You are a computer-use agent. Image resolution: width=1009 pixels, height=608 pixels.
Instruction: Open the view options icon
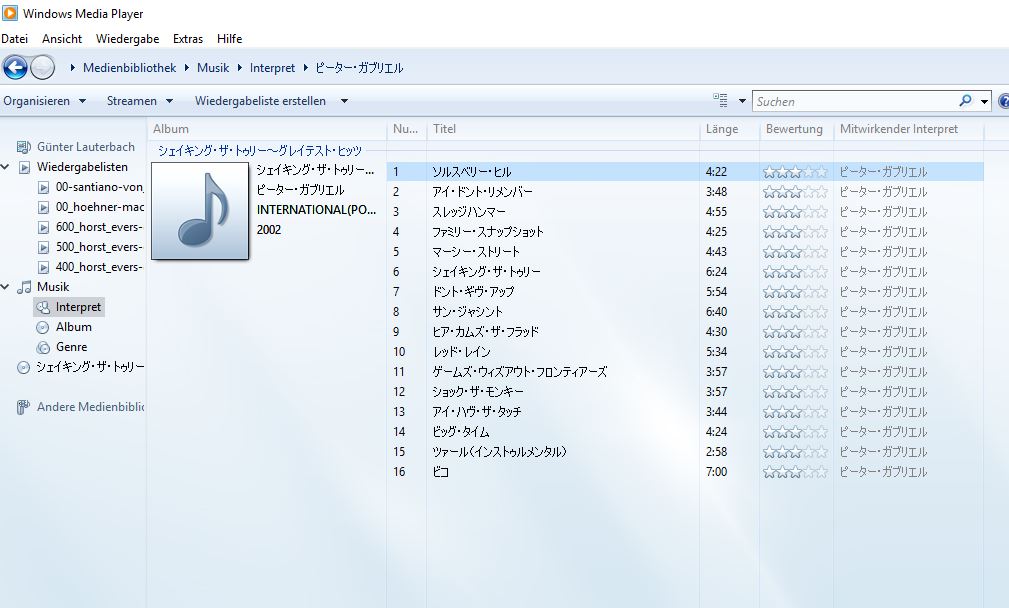[720, 100]
